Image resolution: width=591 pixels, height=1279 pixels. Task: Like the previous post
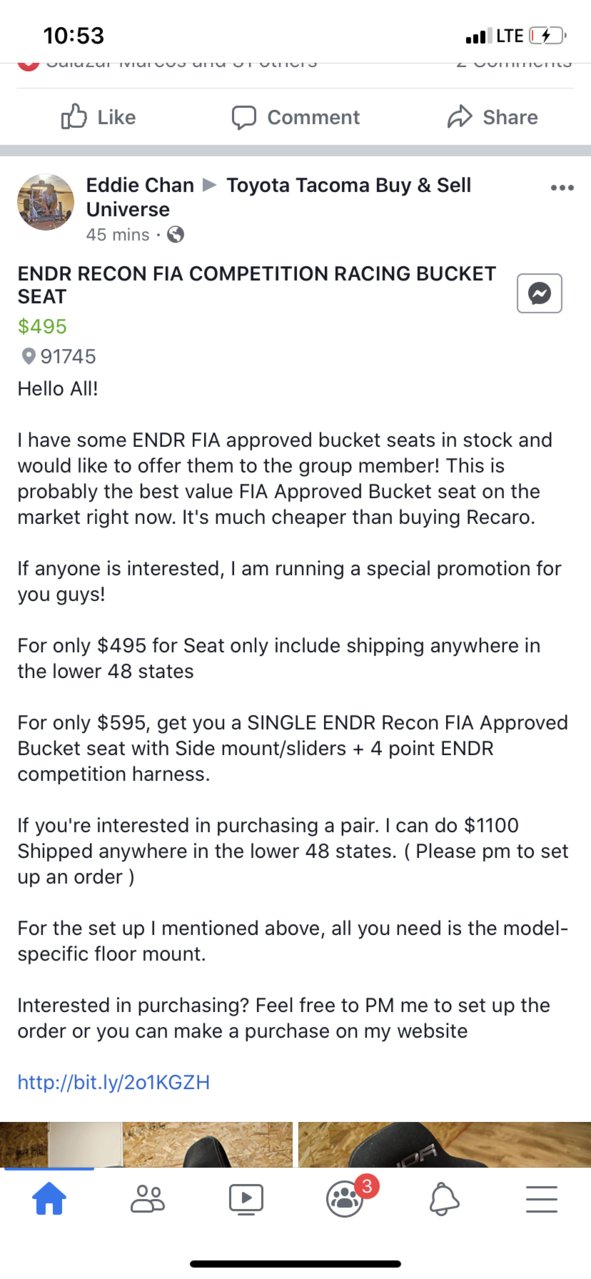click(x=98, y=117)
